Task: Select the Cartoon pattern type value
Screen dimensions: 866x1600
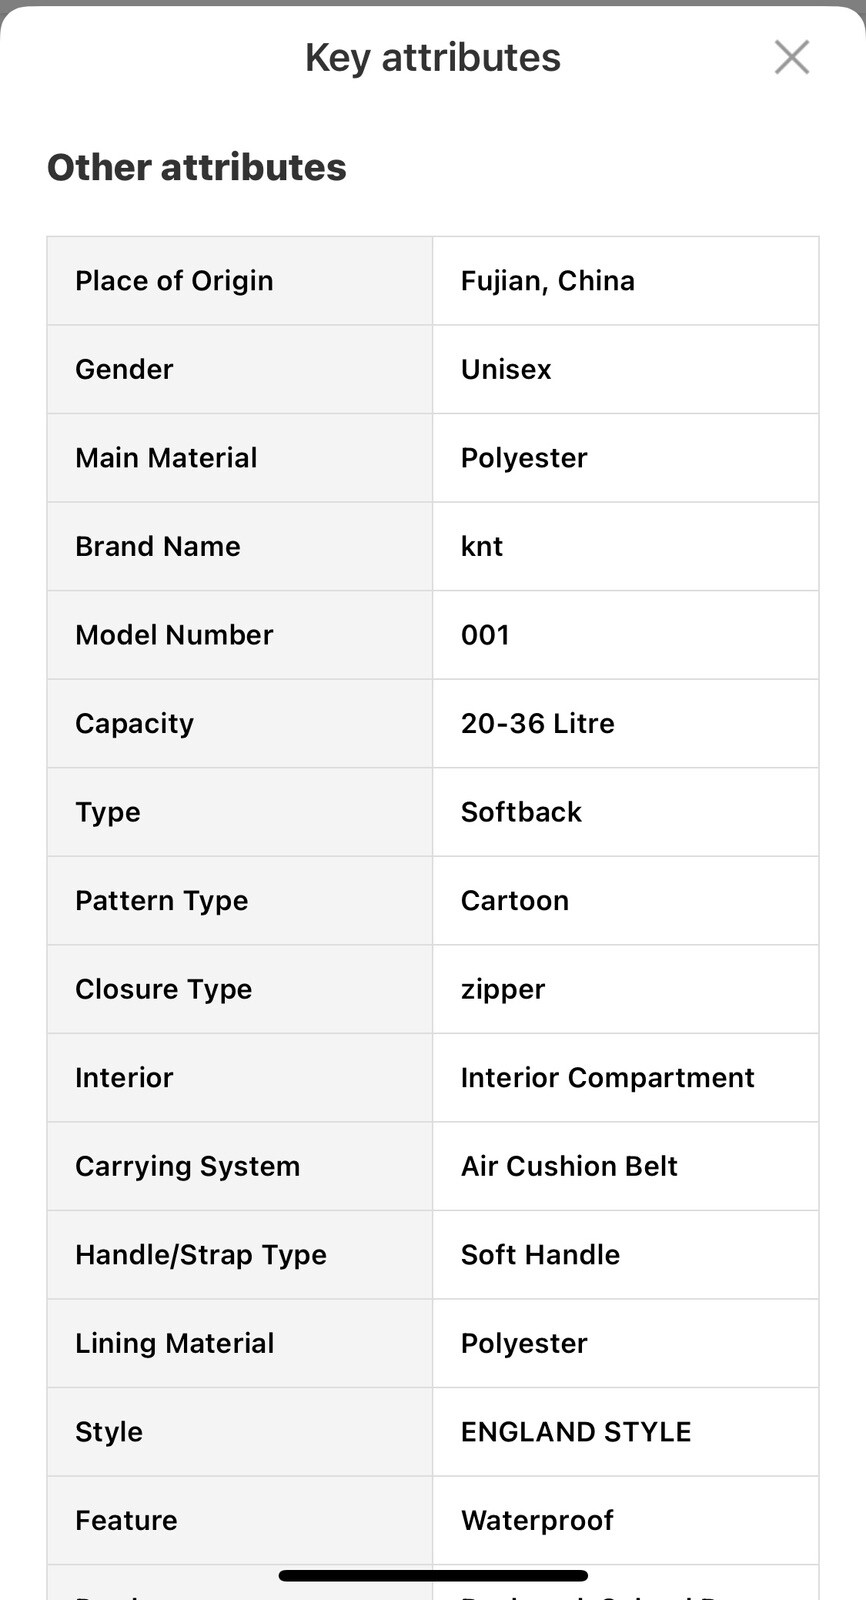Action: pos(515,900)
